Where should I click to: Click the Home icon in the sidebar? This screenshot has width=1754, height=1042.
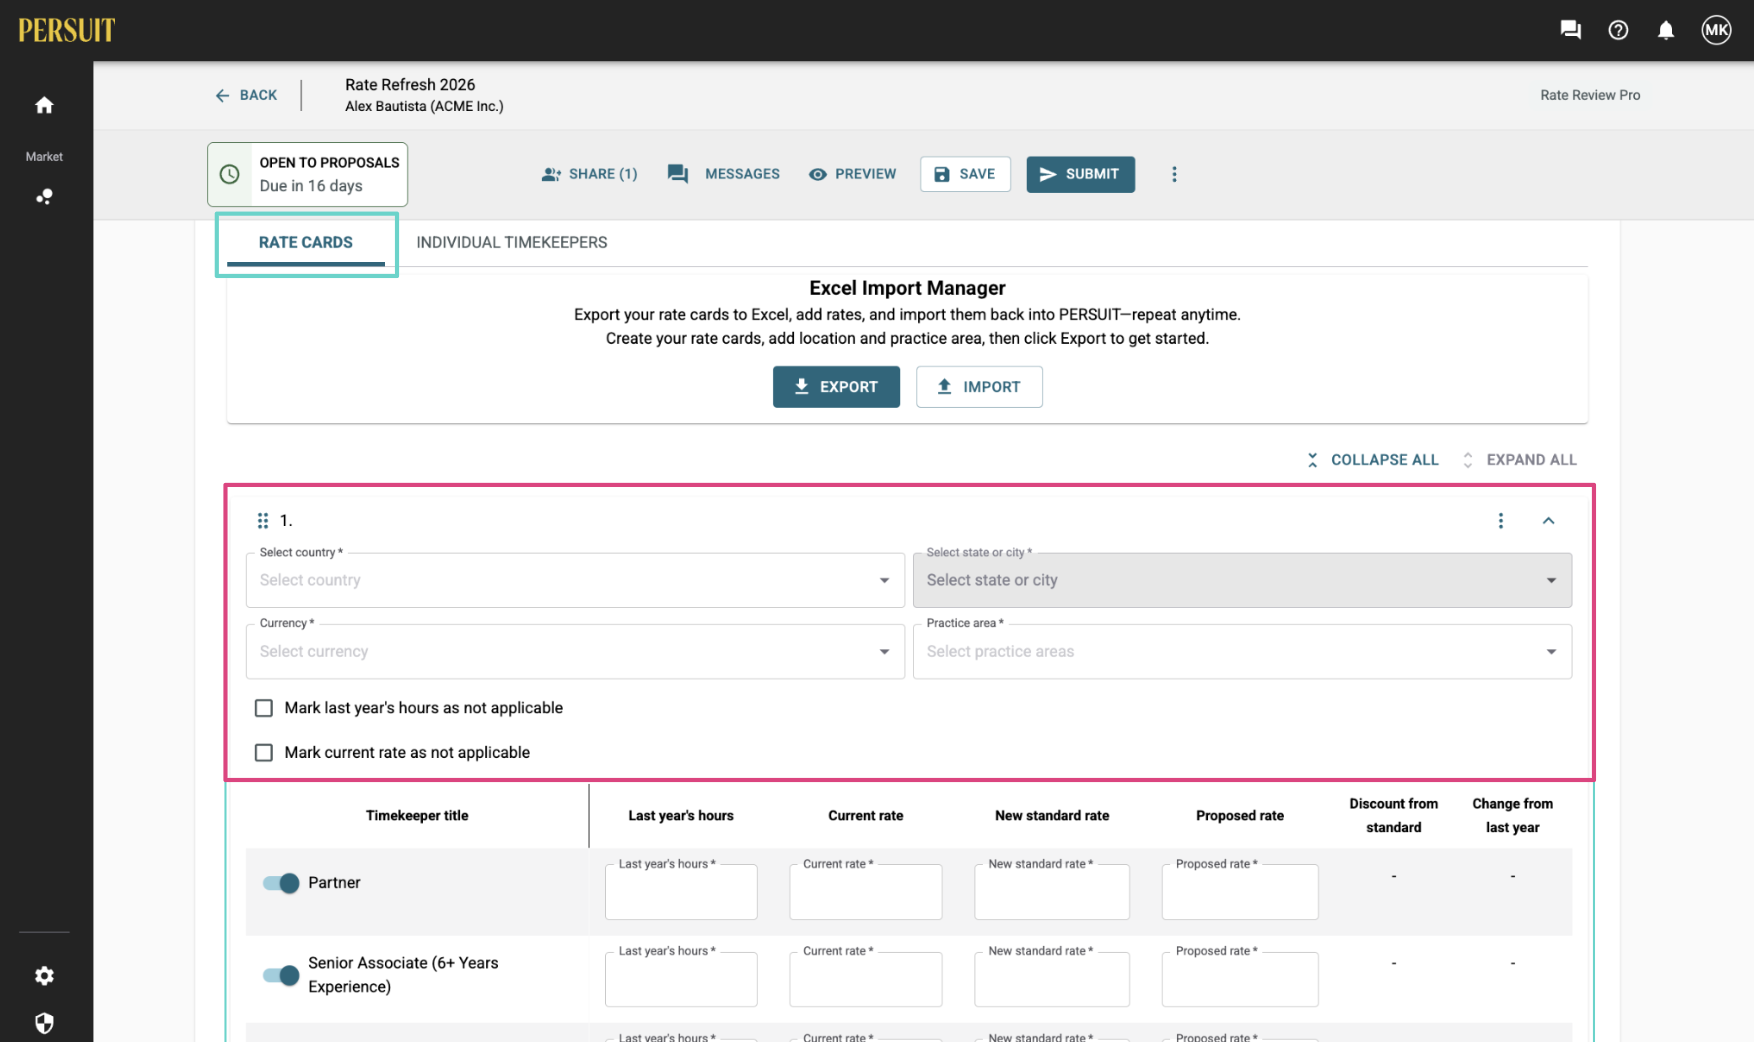[44, 105]
